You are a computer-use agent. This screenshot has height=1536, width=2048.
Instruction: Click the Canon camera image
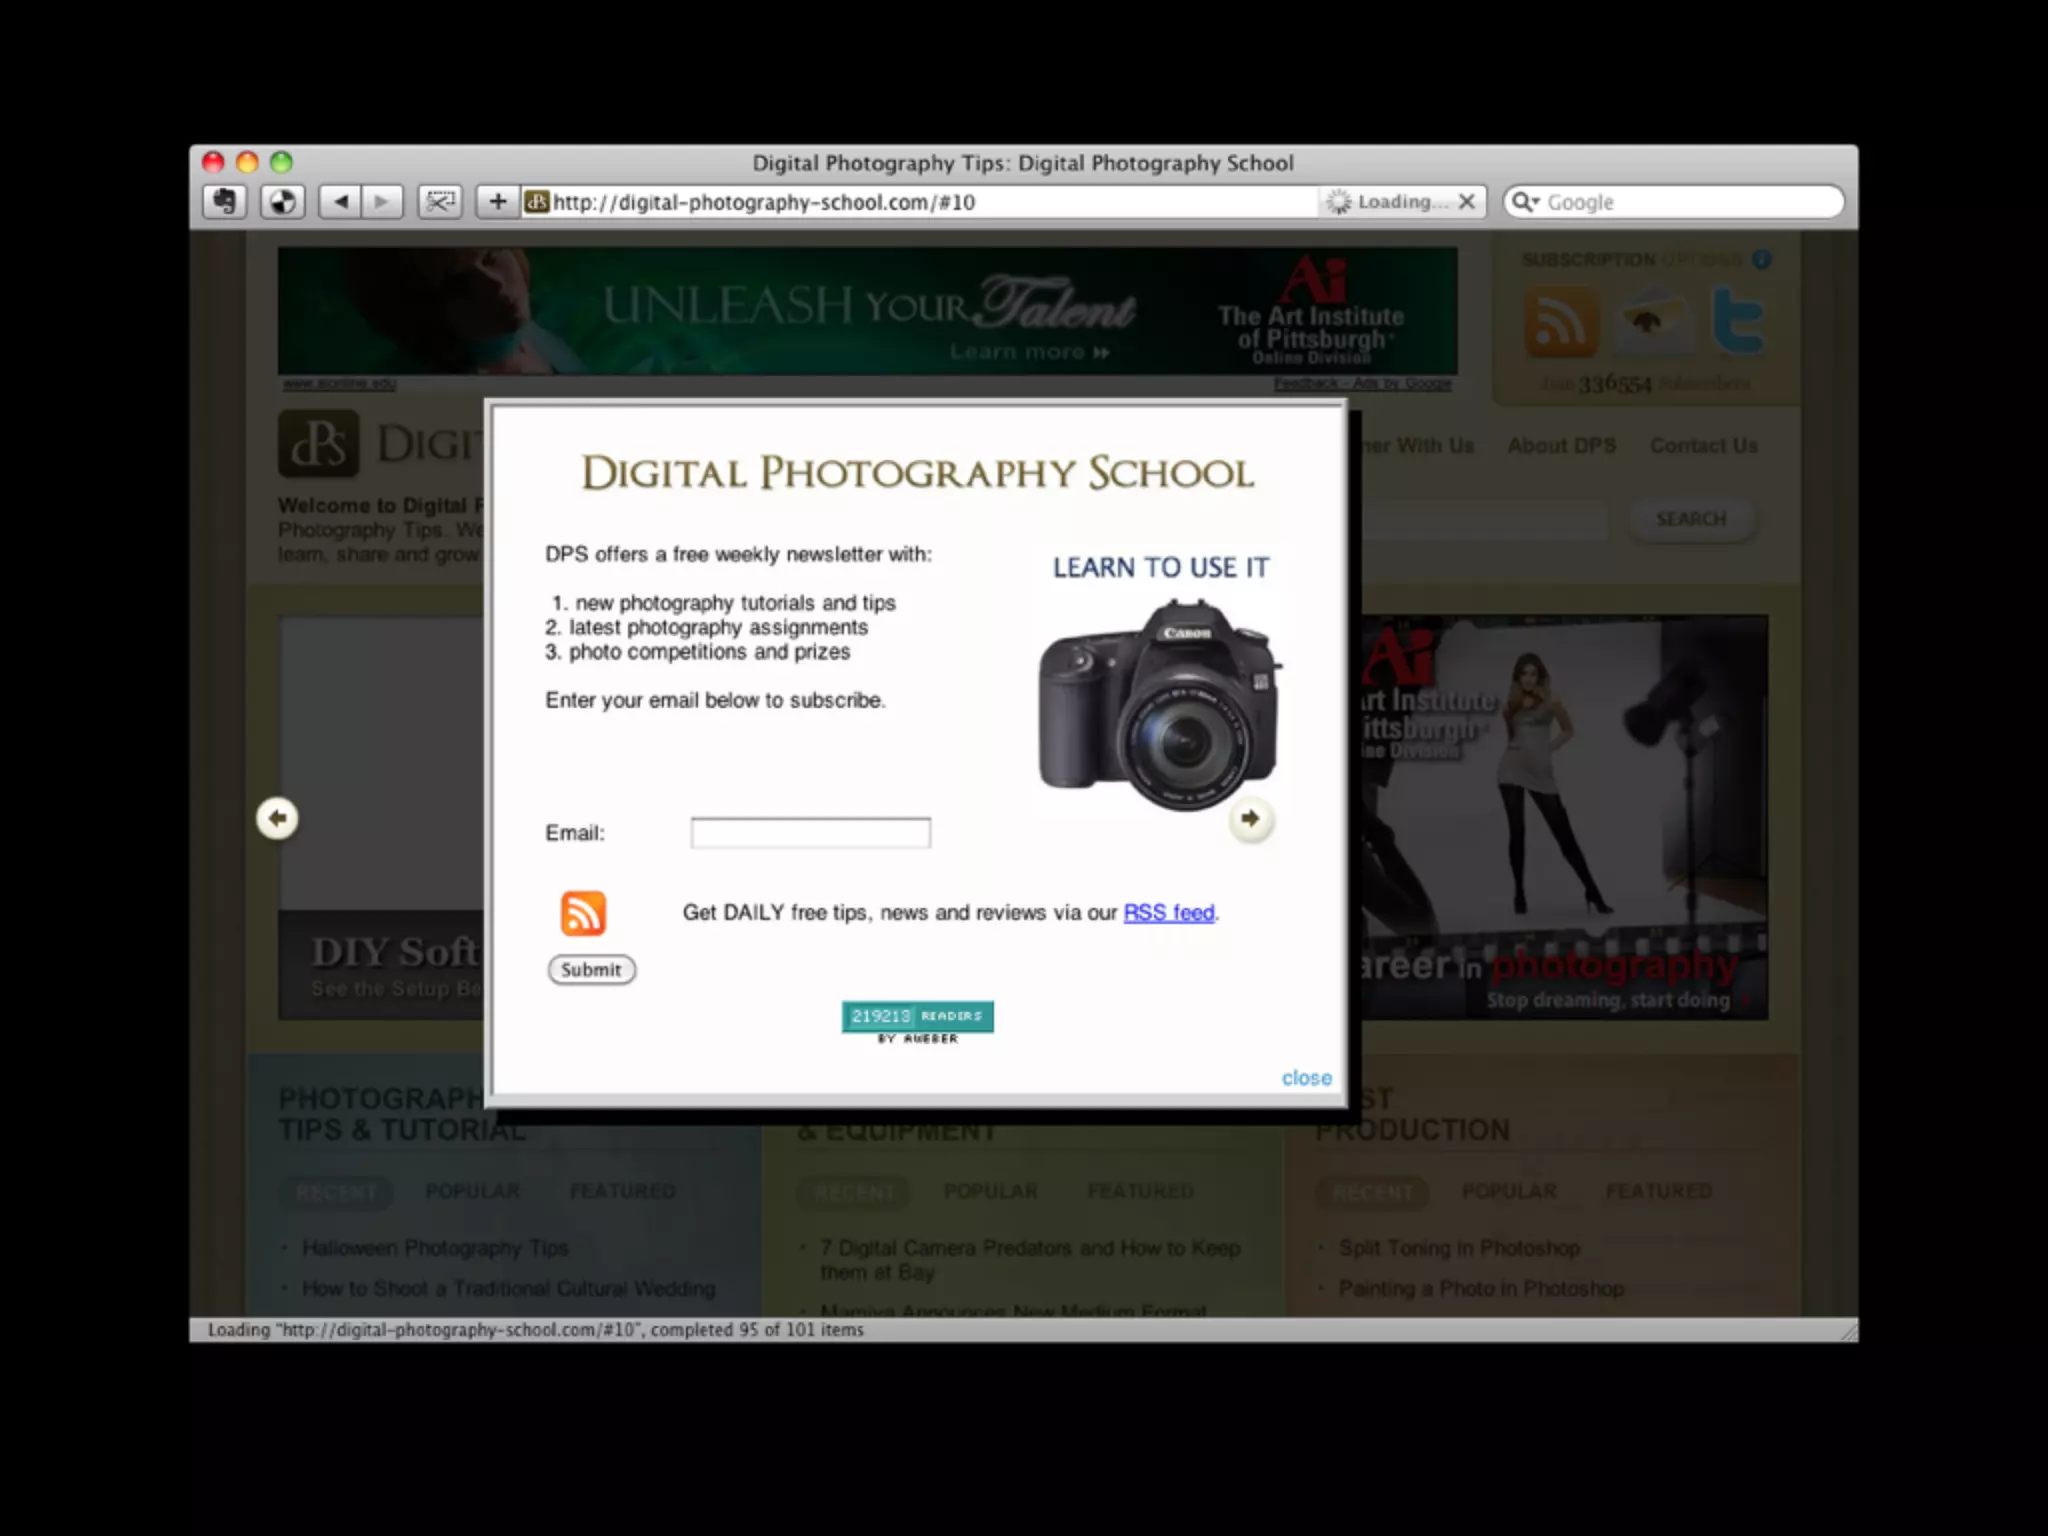[1158, 705]
